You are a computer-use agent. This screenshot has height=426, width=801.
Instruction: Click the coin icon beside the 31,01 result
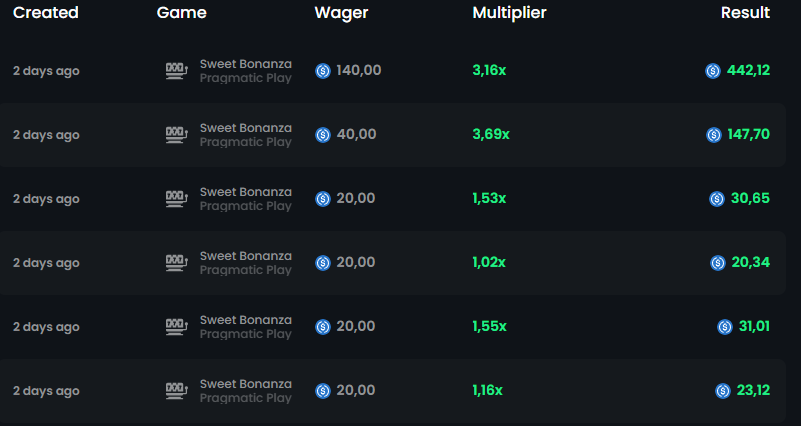tap(725, 326)
